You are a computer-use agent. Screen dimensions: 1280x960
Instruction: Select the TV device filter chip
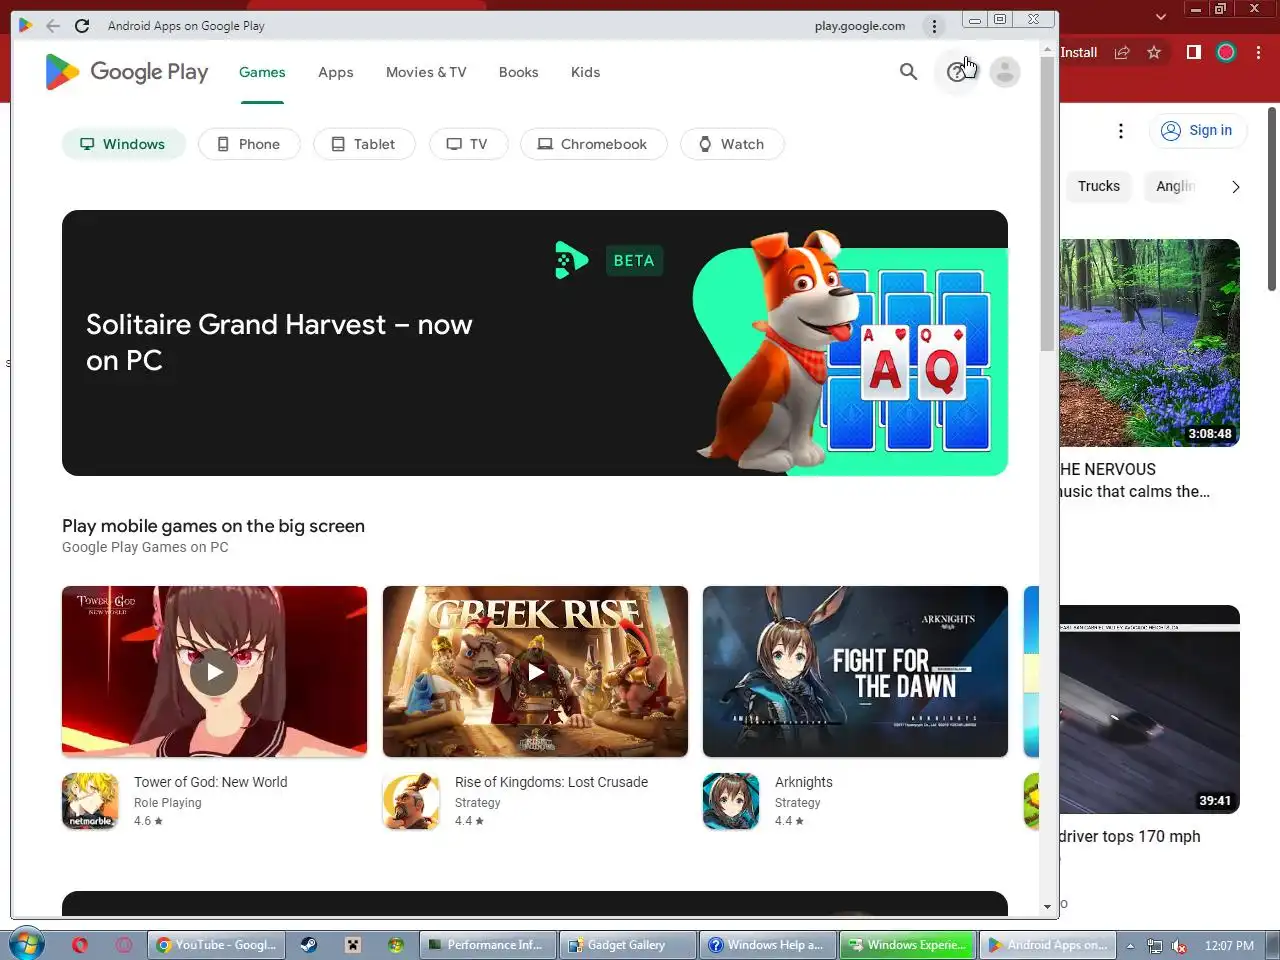[468, 144]
